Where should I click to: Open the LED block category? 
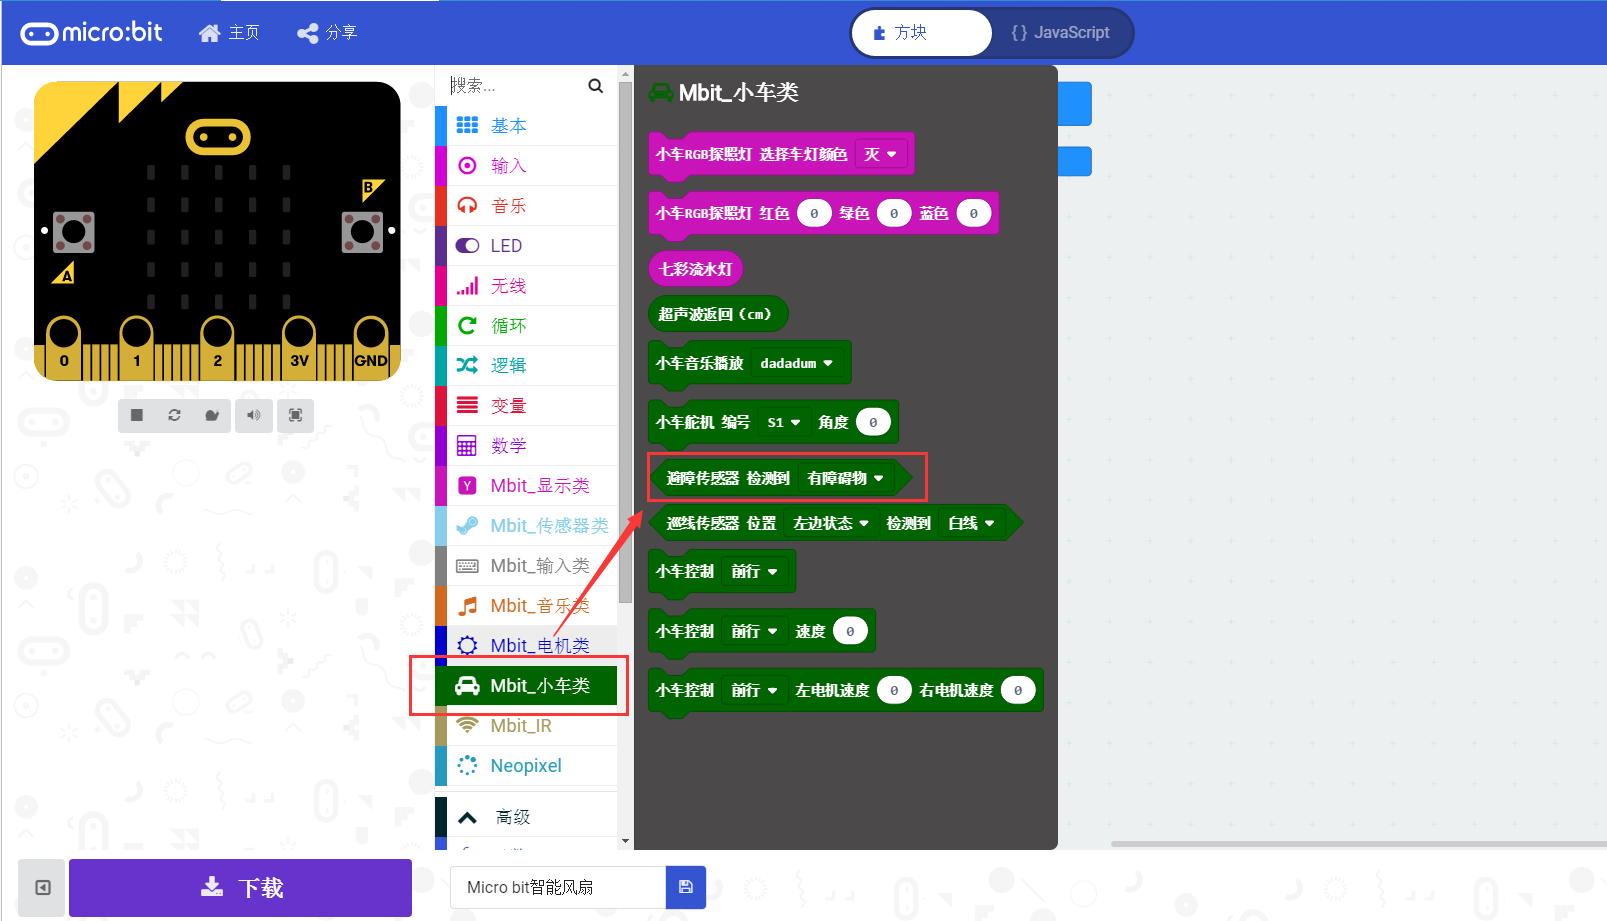coord(526,246)
